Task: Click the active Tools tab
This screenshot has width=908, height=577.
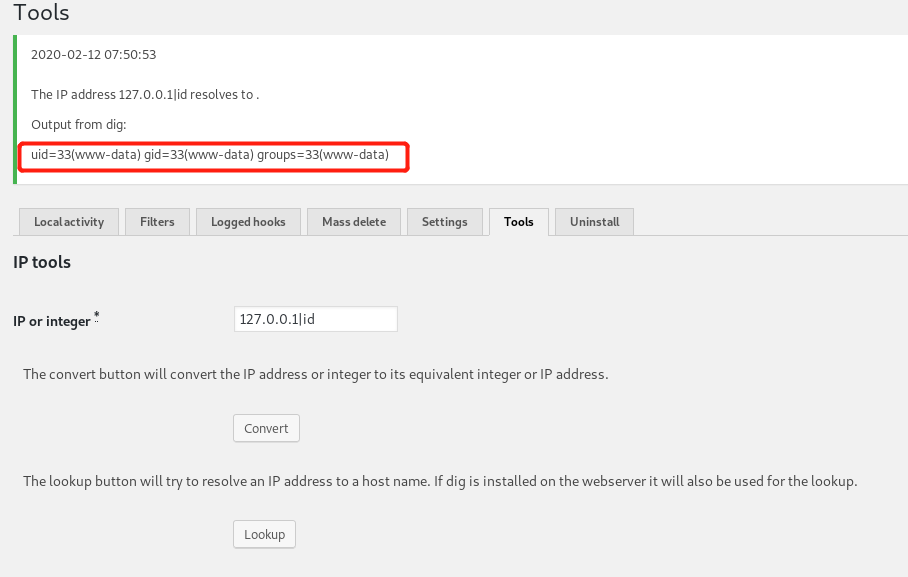Action: pyautogui.click(x=518, y=222)
